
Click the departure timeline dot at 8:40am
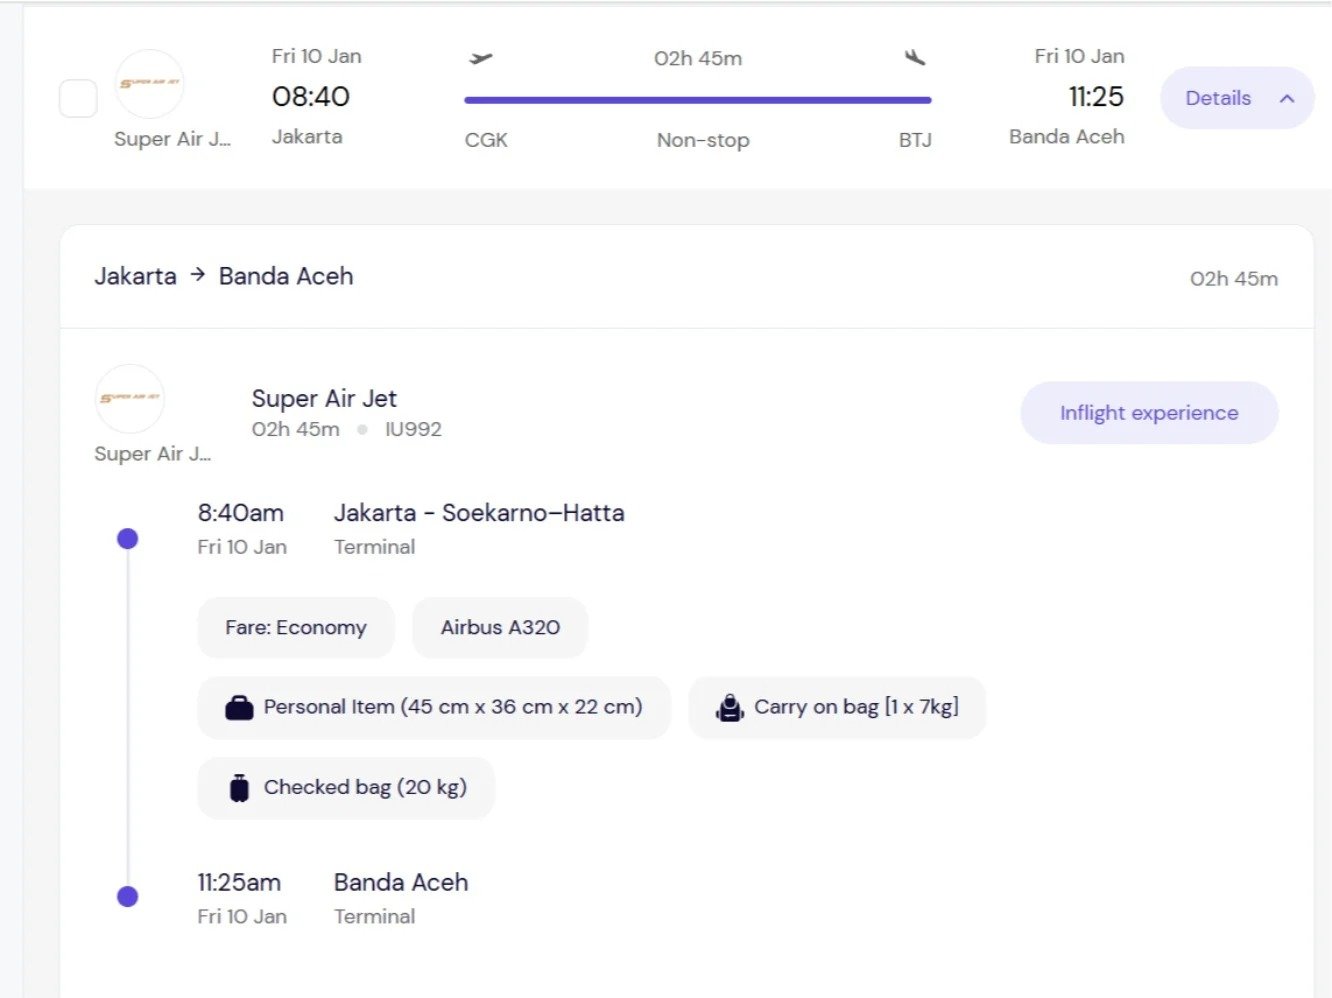pyautogui.click(x=127, y=539)
